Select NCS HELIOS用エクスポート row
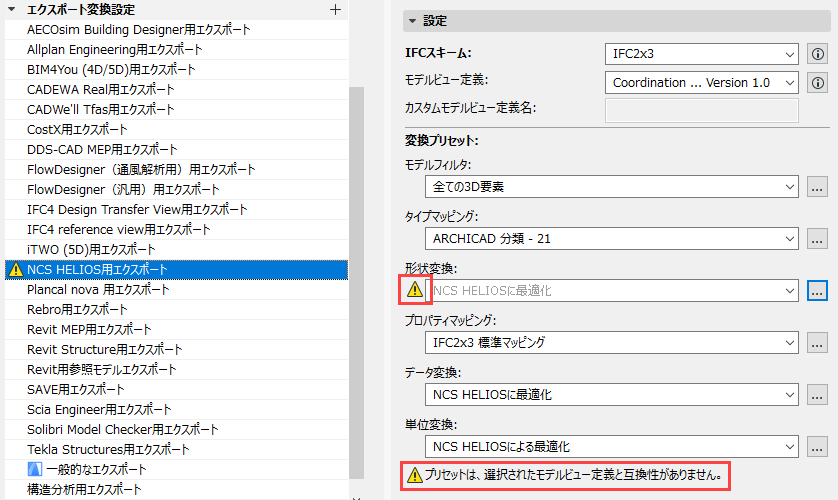Screen dimensions: 838x500 [x=176, y=270]
